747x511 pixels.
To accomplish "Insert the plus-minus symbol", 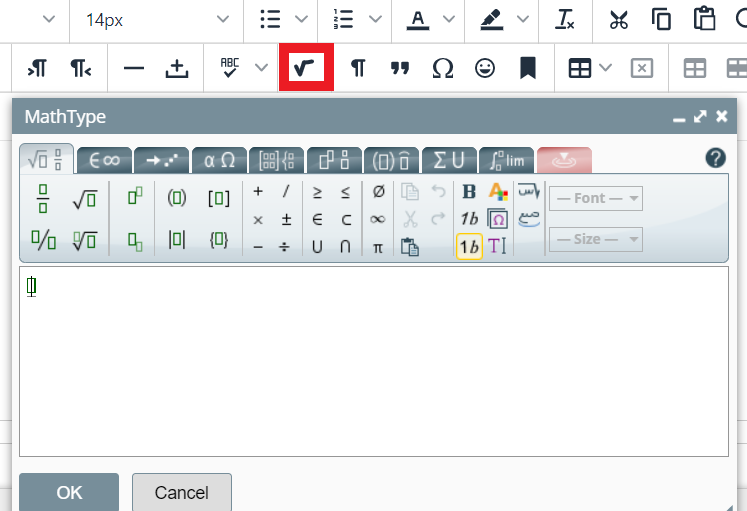I will tap(286, 219).
